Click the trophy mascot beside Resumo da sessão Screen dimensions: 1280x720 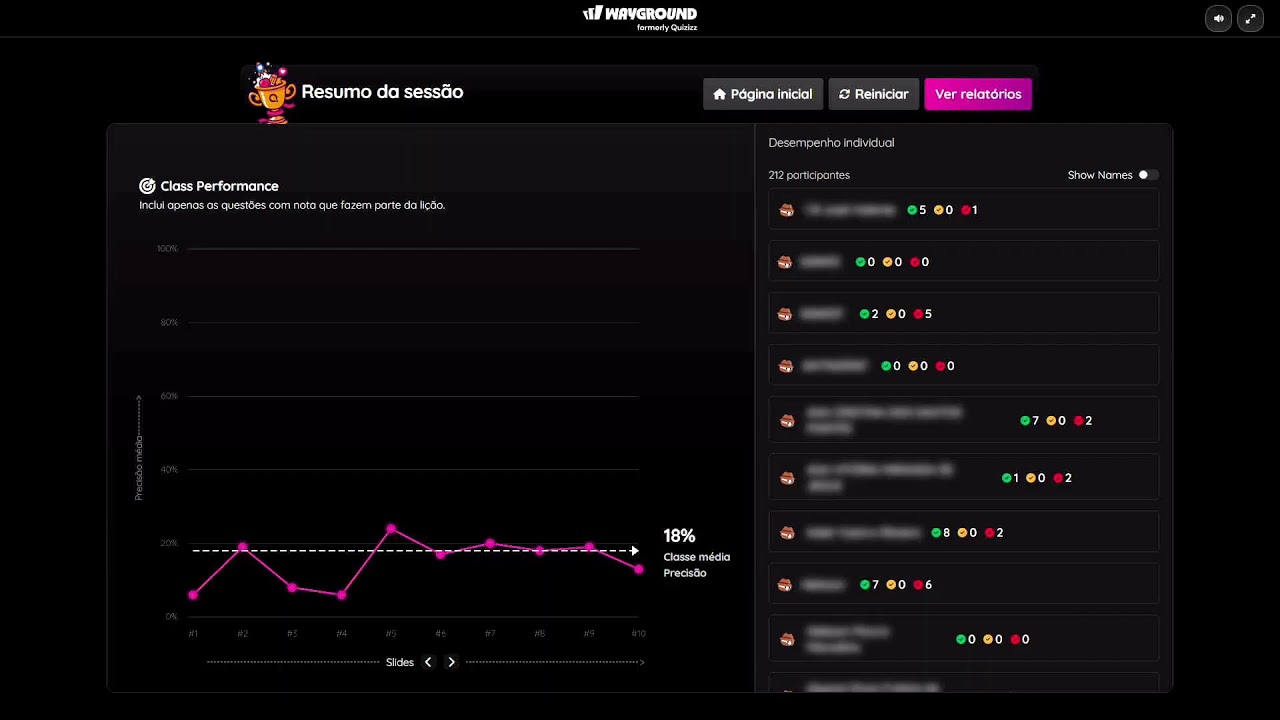tap(270, 93)
